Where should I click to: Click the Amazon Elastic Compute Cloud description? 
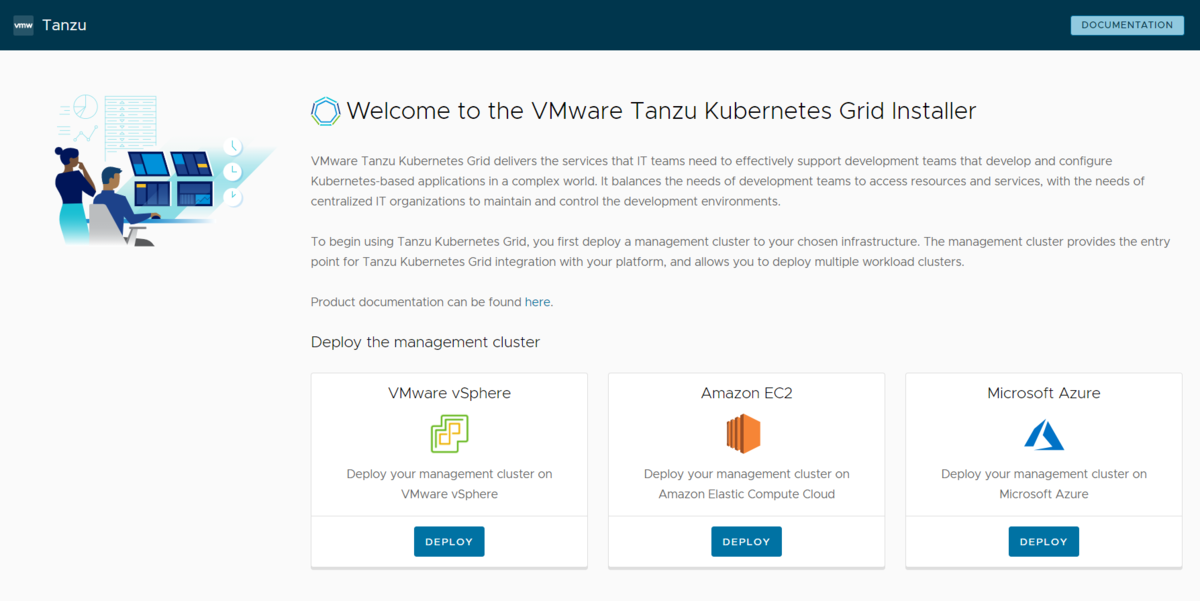click(x=746, y=484)
